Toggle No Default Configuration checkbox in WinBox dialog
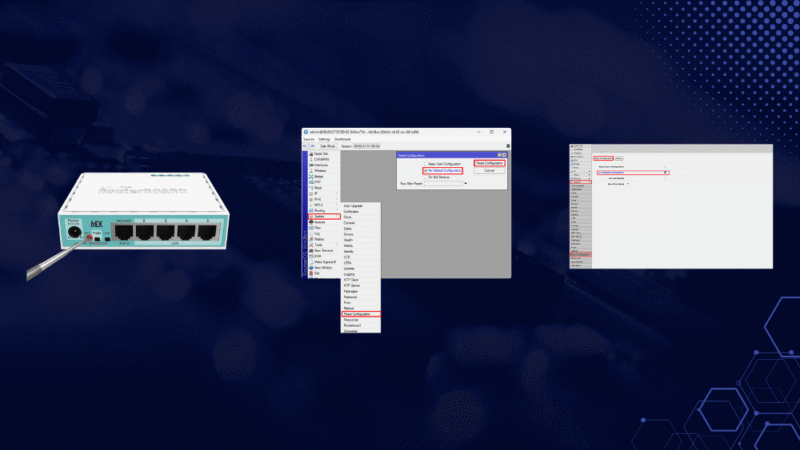 426,170
